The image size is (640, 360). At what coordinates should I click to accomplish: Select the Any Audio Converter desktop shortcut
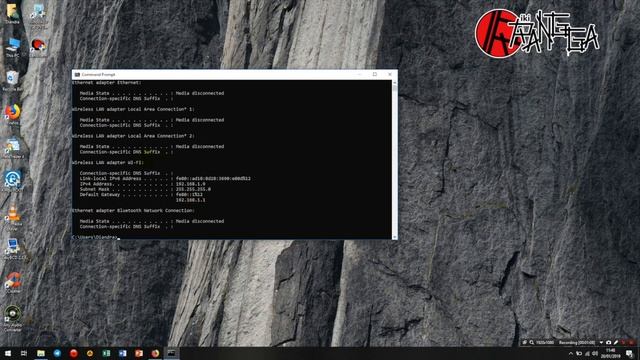[13, 318]
